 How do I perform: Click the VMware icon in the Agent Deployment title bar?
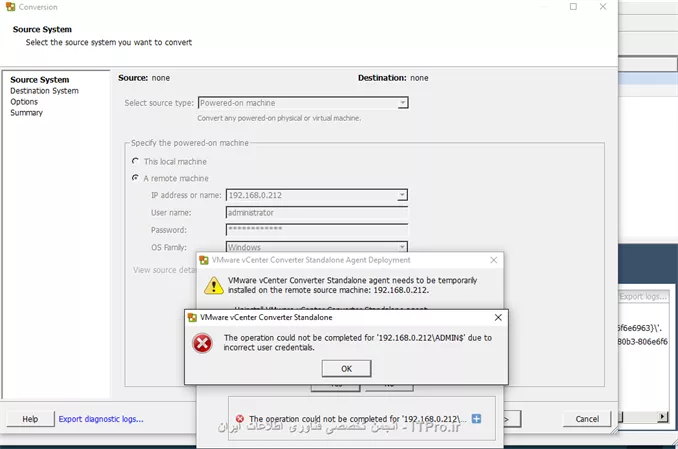pyautogui.click(x=204, y=260)
